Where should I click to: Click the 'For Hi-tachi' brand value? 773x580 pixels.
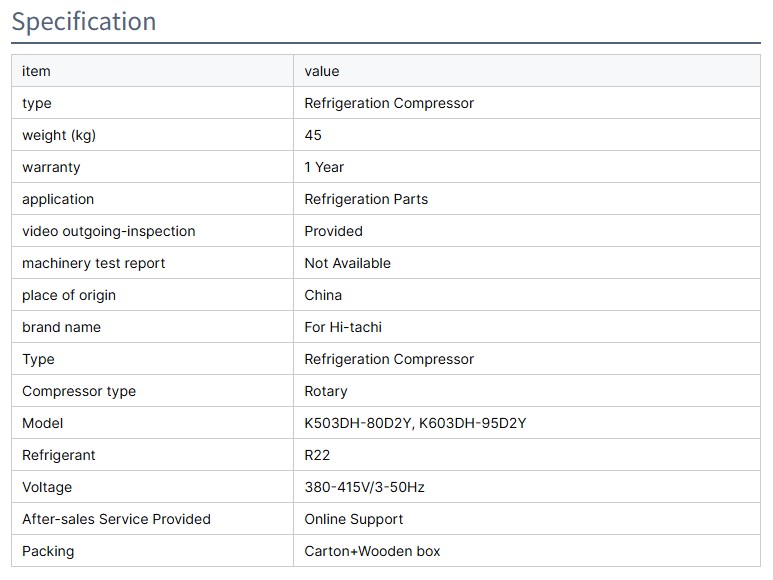coord(343,327)
